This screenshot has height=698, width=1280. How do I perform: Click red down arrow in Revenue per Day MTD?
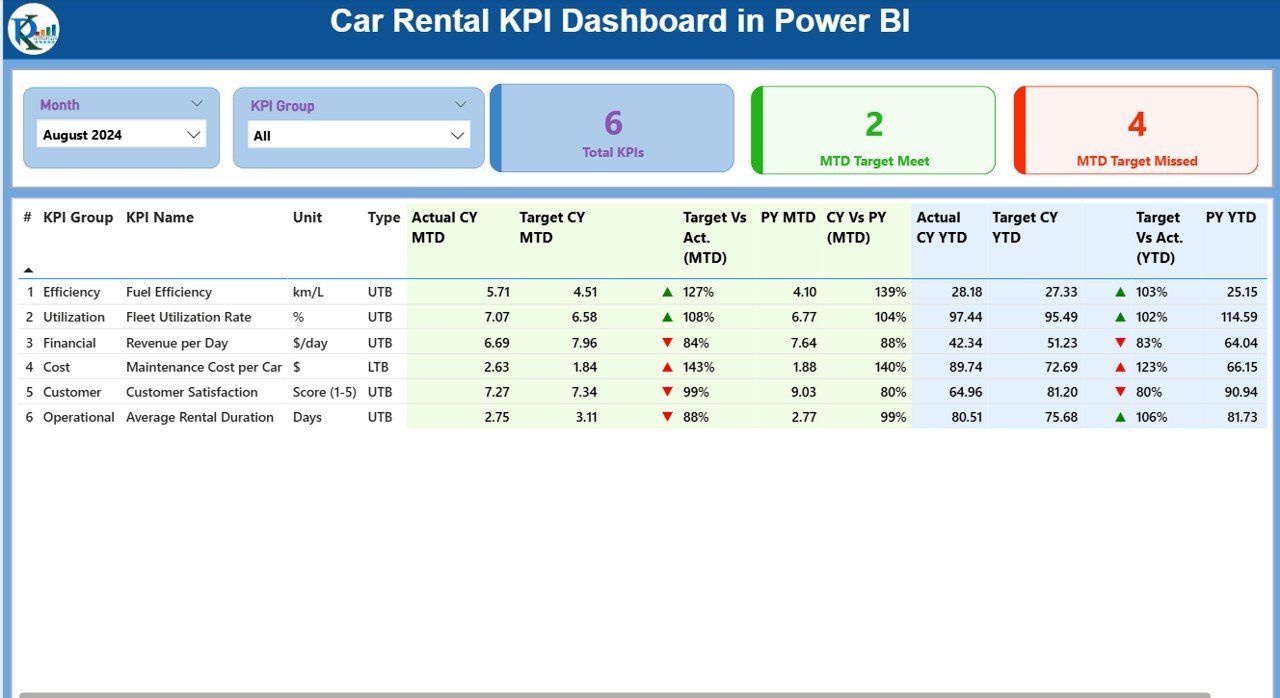[667, 343]
